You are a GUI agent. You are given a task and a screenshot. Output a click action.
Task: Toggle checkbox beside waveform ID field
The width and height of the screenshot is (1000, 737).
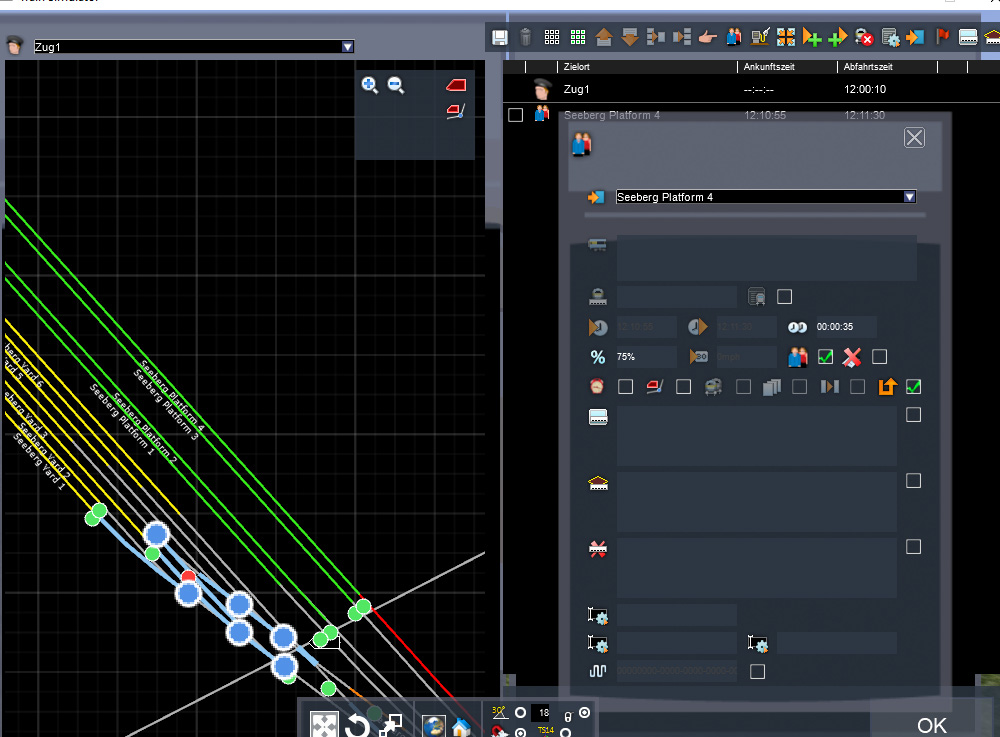coord(758,671)
